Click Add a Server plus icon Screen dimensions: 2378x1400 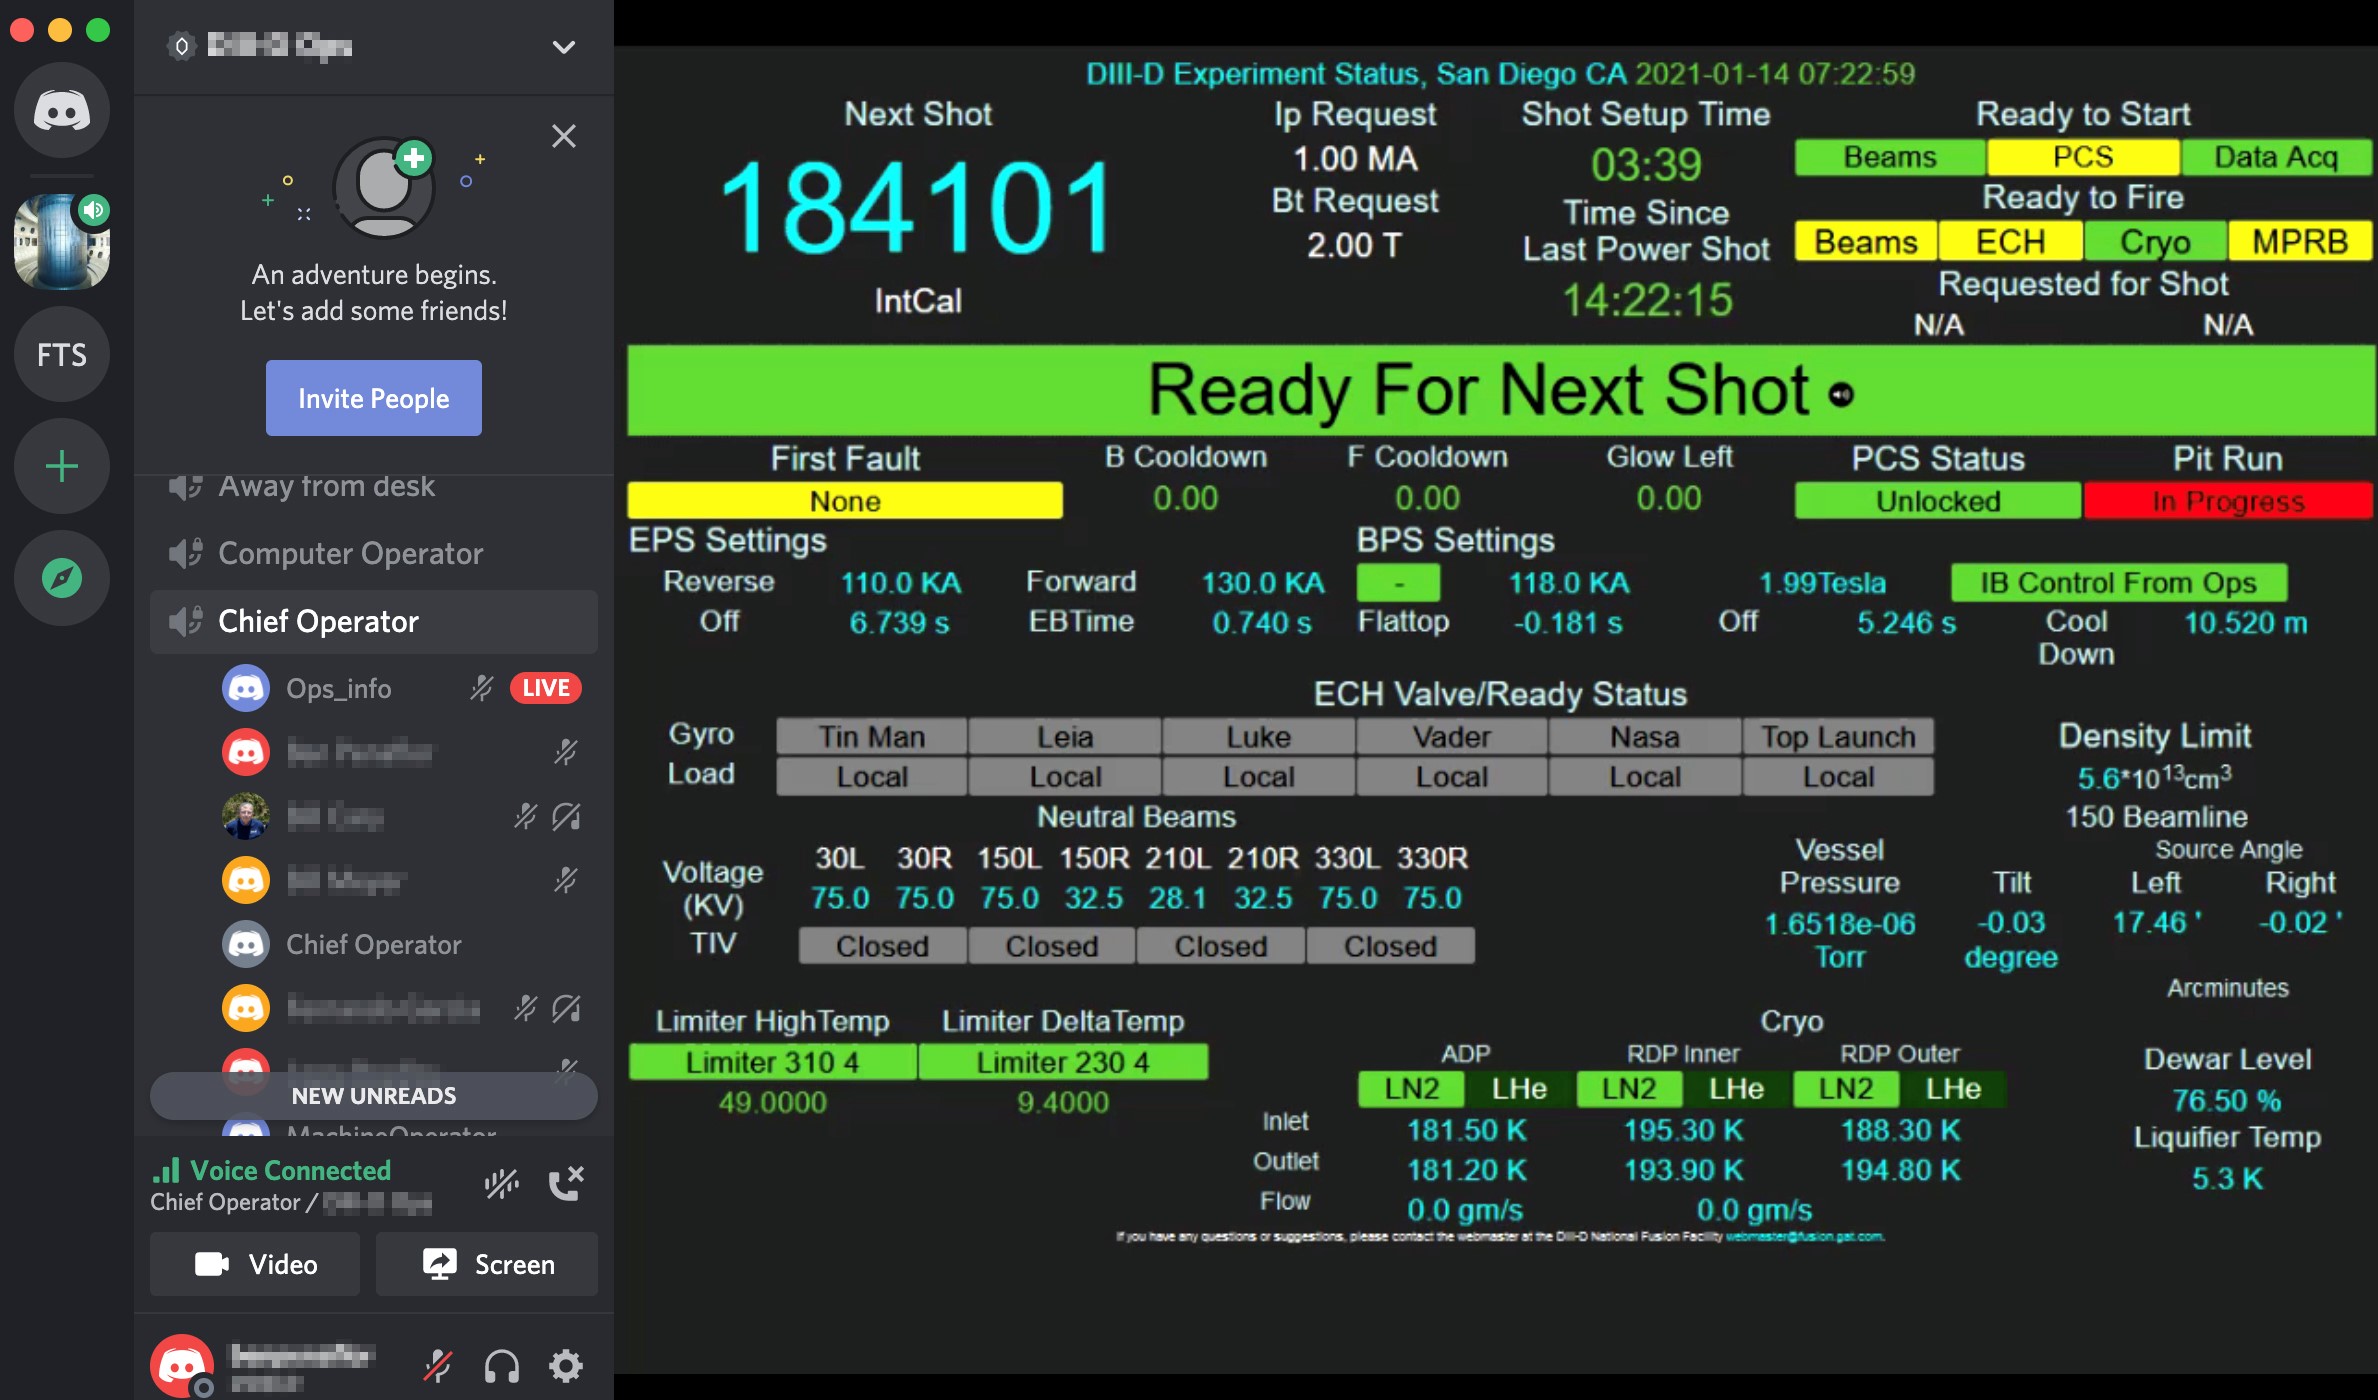tap(61, 466)
